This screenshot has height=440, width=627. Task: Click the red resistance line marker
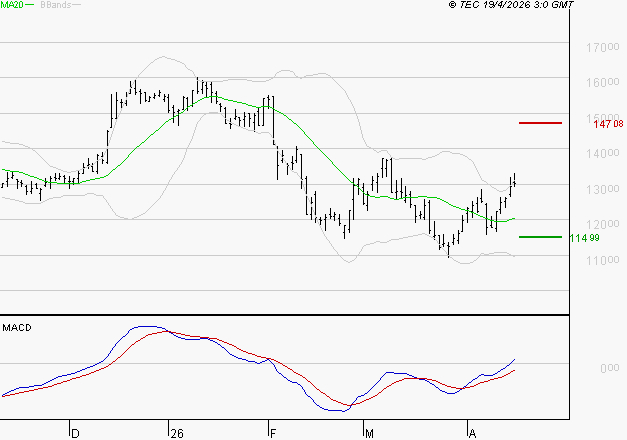click(x=541, y=123)
